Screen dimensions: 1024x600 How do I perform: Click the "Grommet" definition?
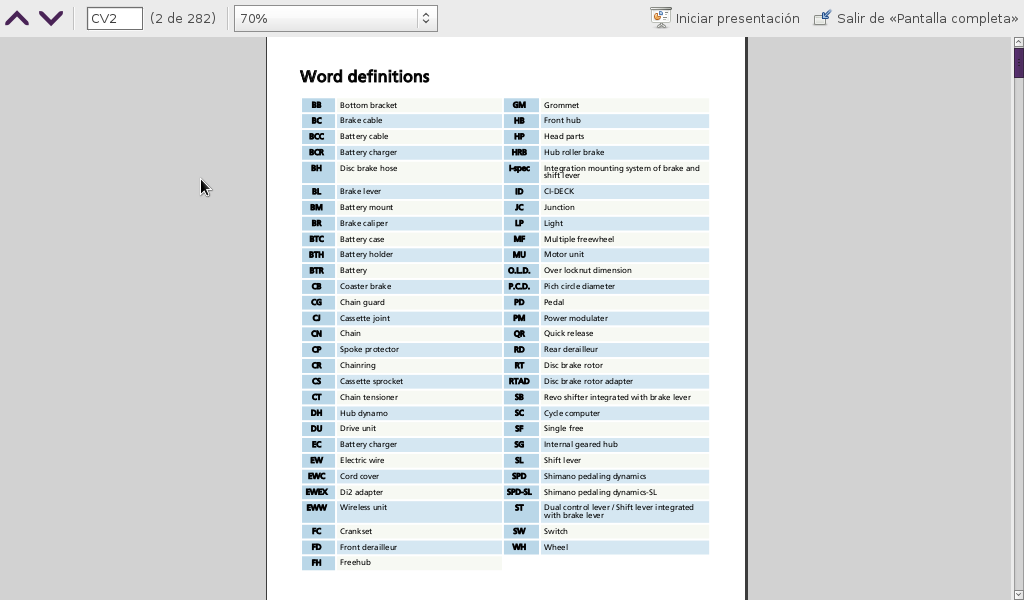[561, 105]
